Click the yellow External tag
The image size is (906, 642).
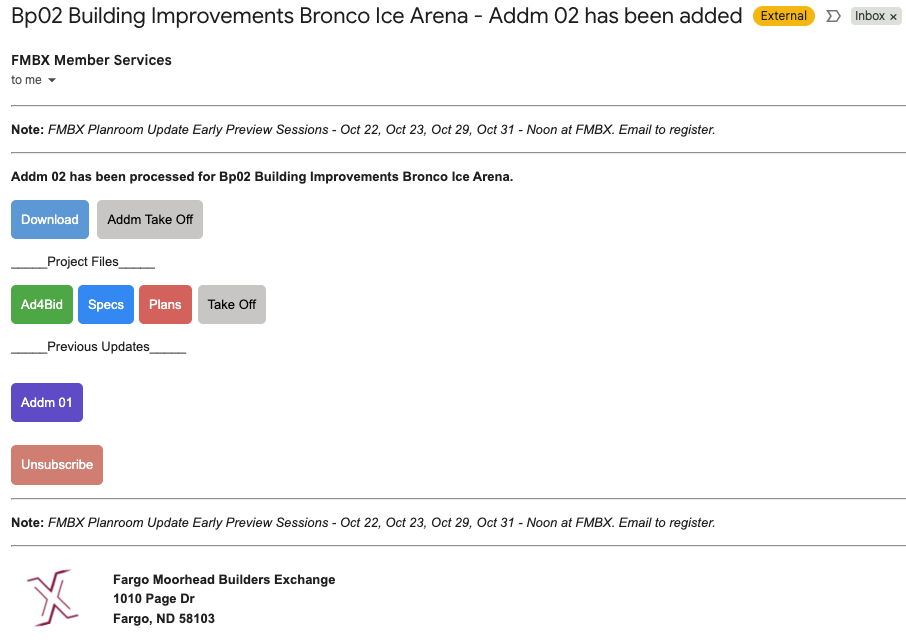click(784, 16)
